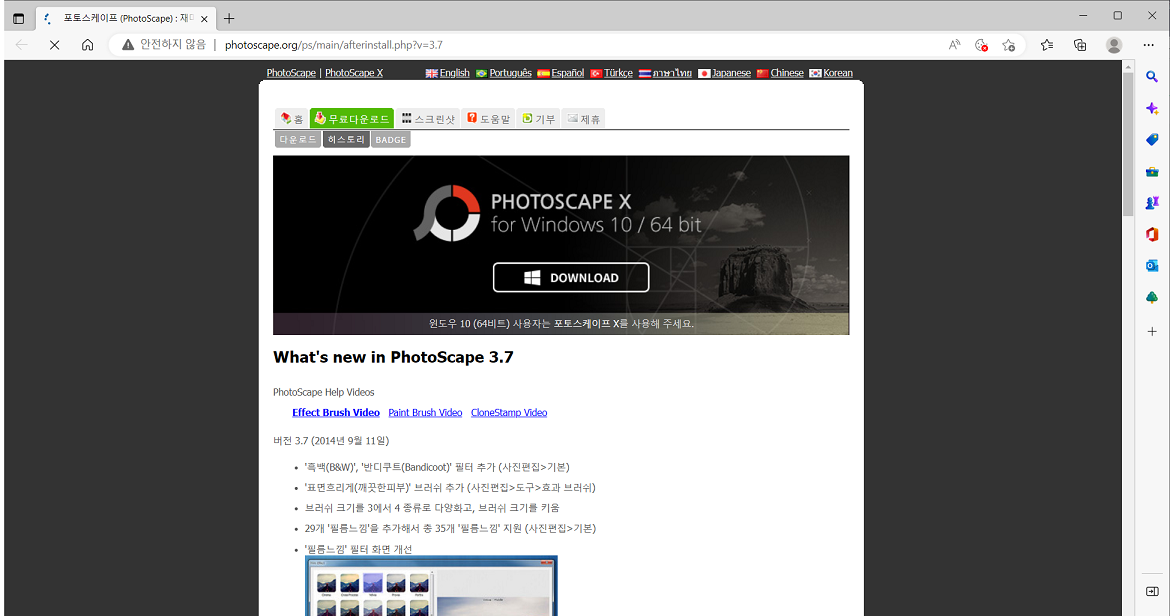
Task: Open the tracking prevention cookie icon
Action: click(x=981, y=45)
